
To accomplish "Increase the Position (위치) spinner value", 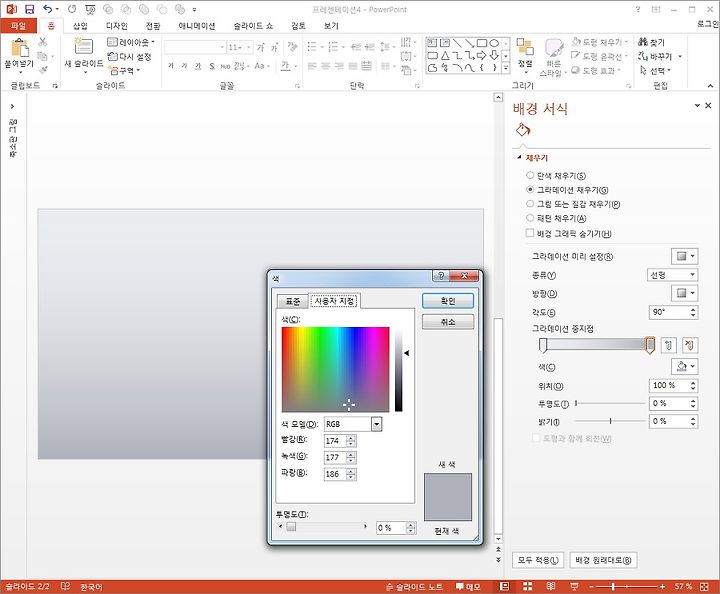I will point(693,382).
